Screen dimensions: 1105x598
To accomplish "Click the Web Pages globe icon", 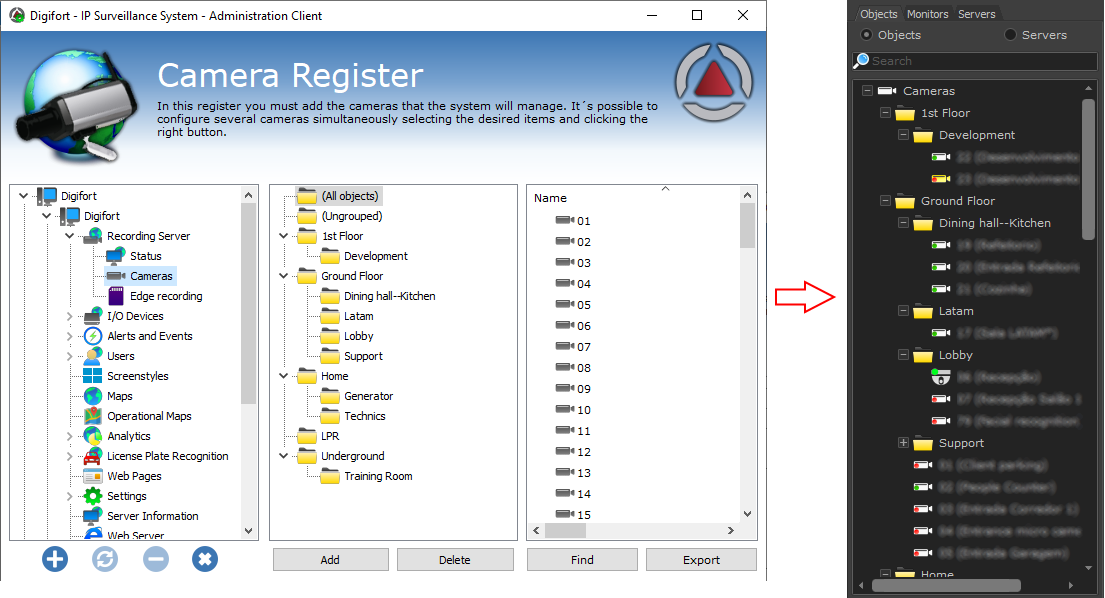I will point(93,476).
